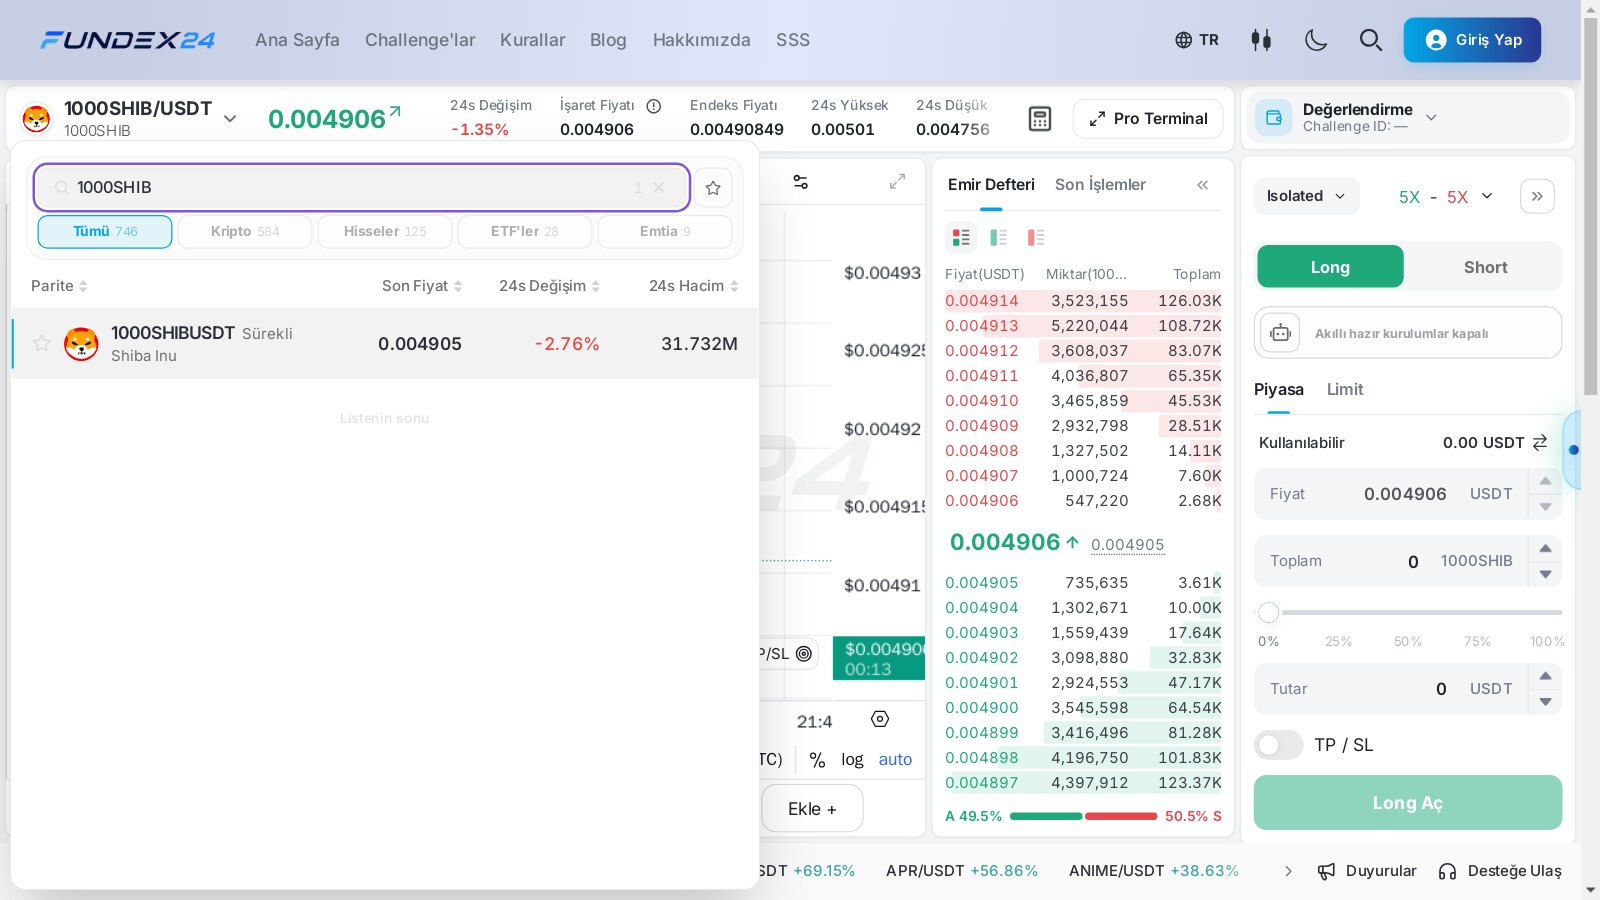Show both bids and asks order book view

pos(961,237)
